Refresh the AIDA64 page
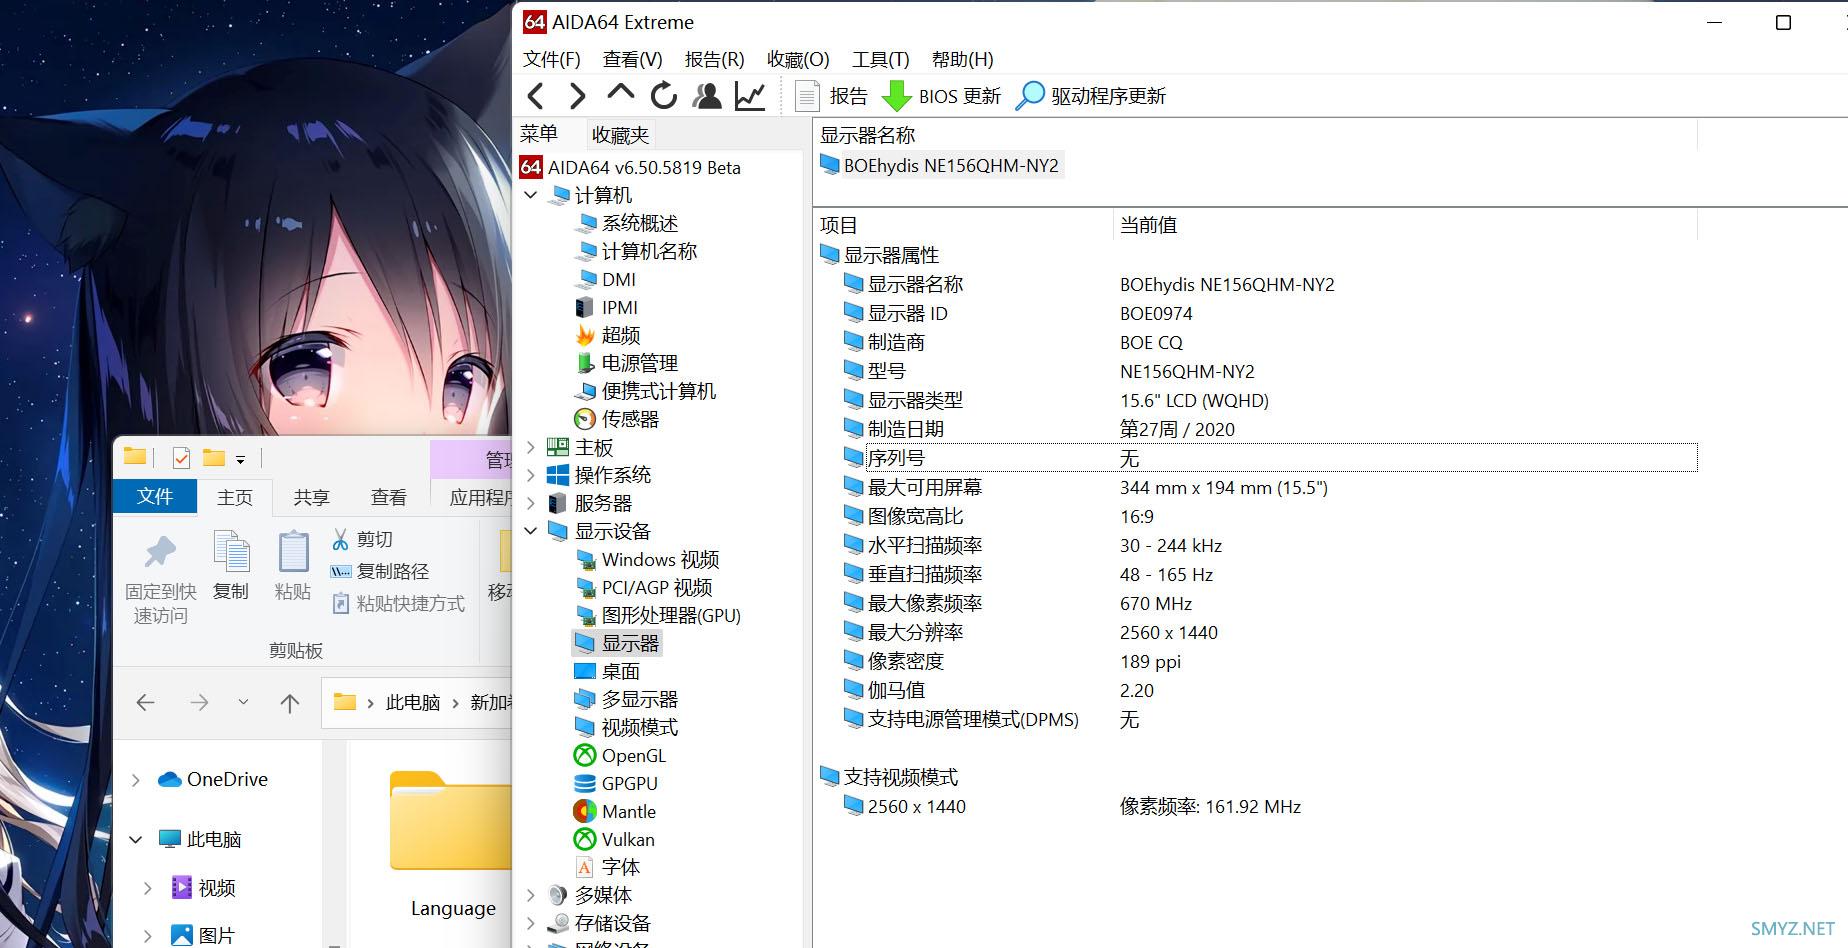The width and height of the screenshot is (1848, 948). coord(663,96)
